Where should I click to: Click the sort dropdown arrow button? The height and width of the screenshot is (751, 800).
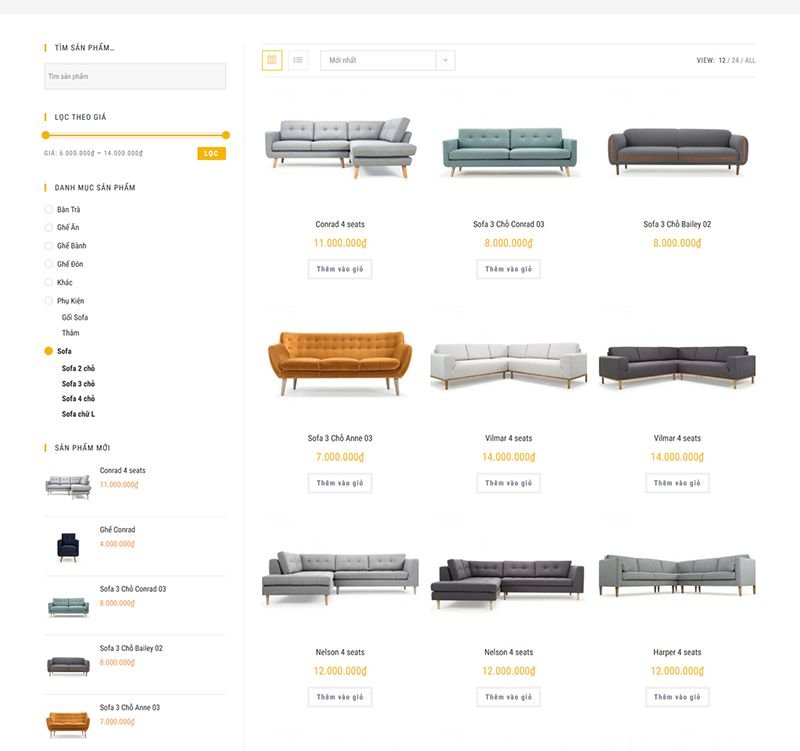[446, 60]
